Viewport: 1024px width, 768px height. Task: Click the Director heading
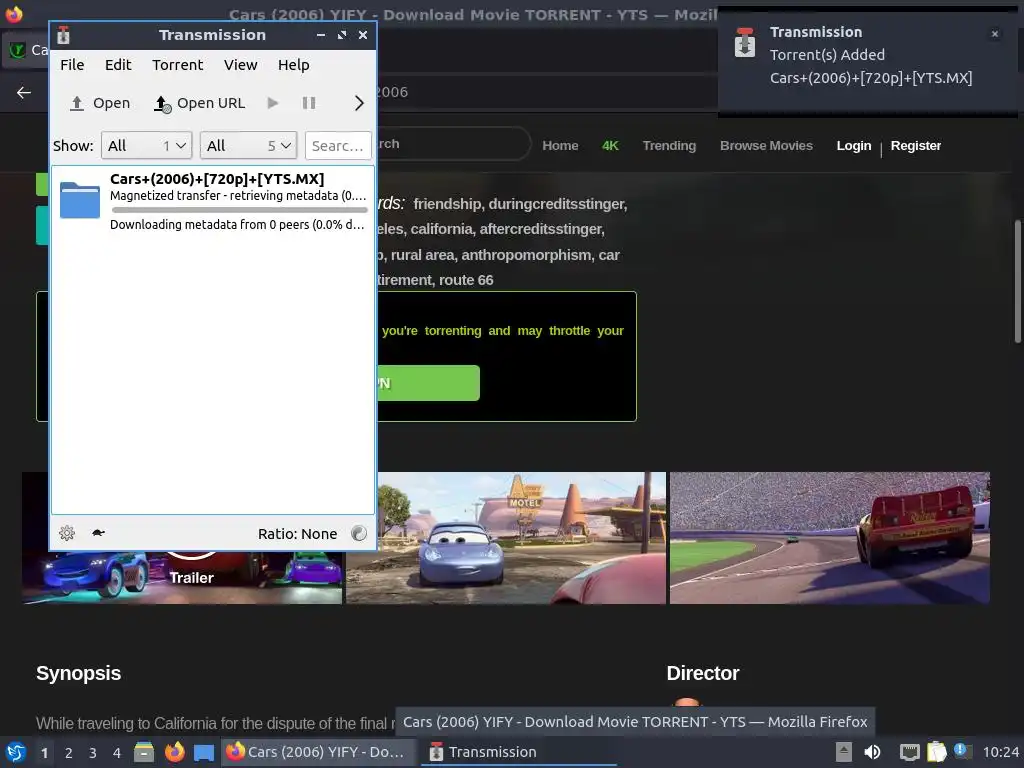pyautogui.click(x=703, y=673)
